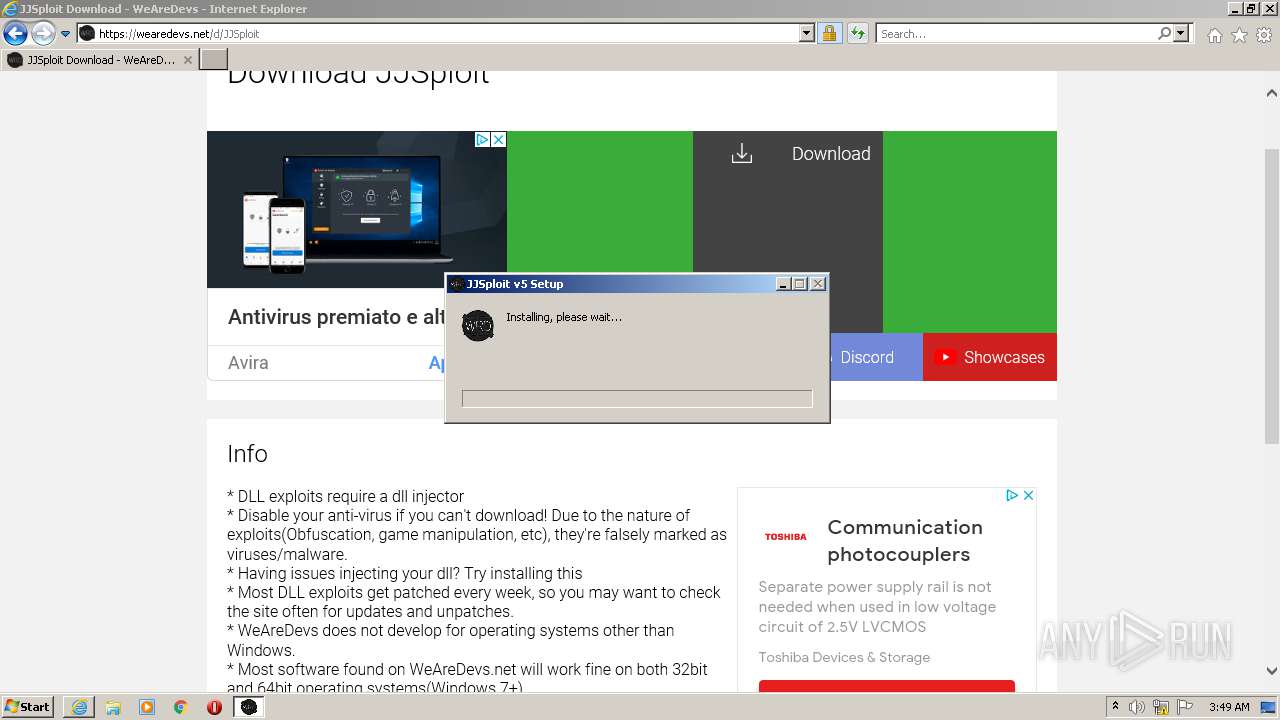The height and width of the screenshot is (720, 1280).
Task: Click Toshiba Devices & Storage text
Action: (844, 657)
